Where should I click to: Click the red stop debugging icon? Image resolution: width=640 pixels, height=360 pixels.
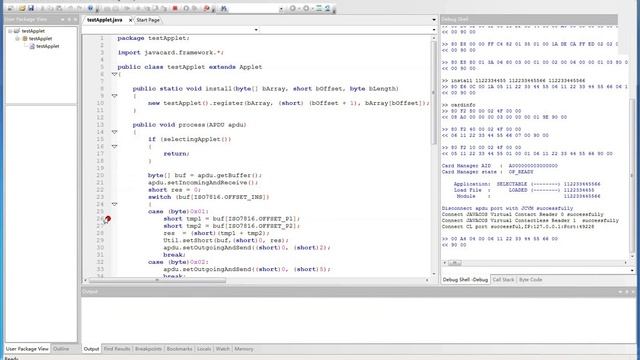click(x=175, y=8)
